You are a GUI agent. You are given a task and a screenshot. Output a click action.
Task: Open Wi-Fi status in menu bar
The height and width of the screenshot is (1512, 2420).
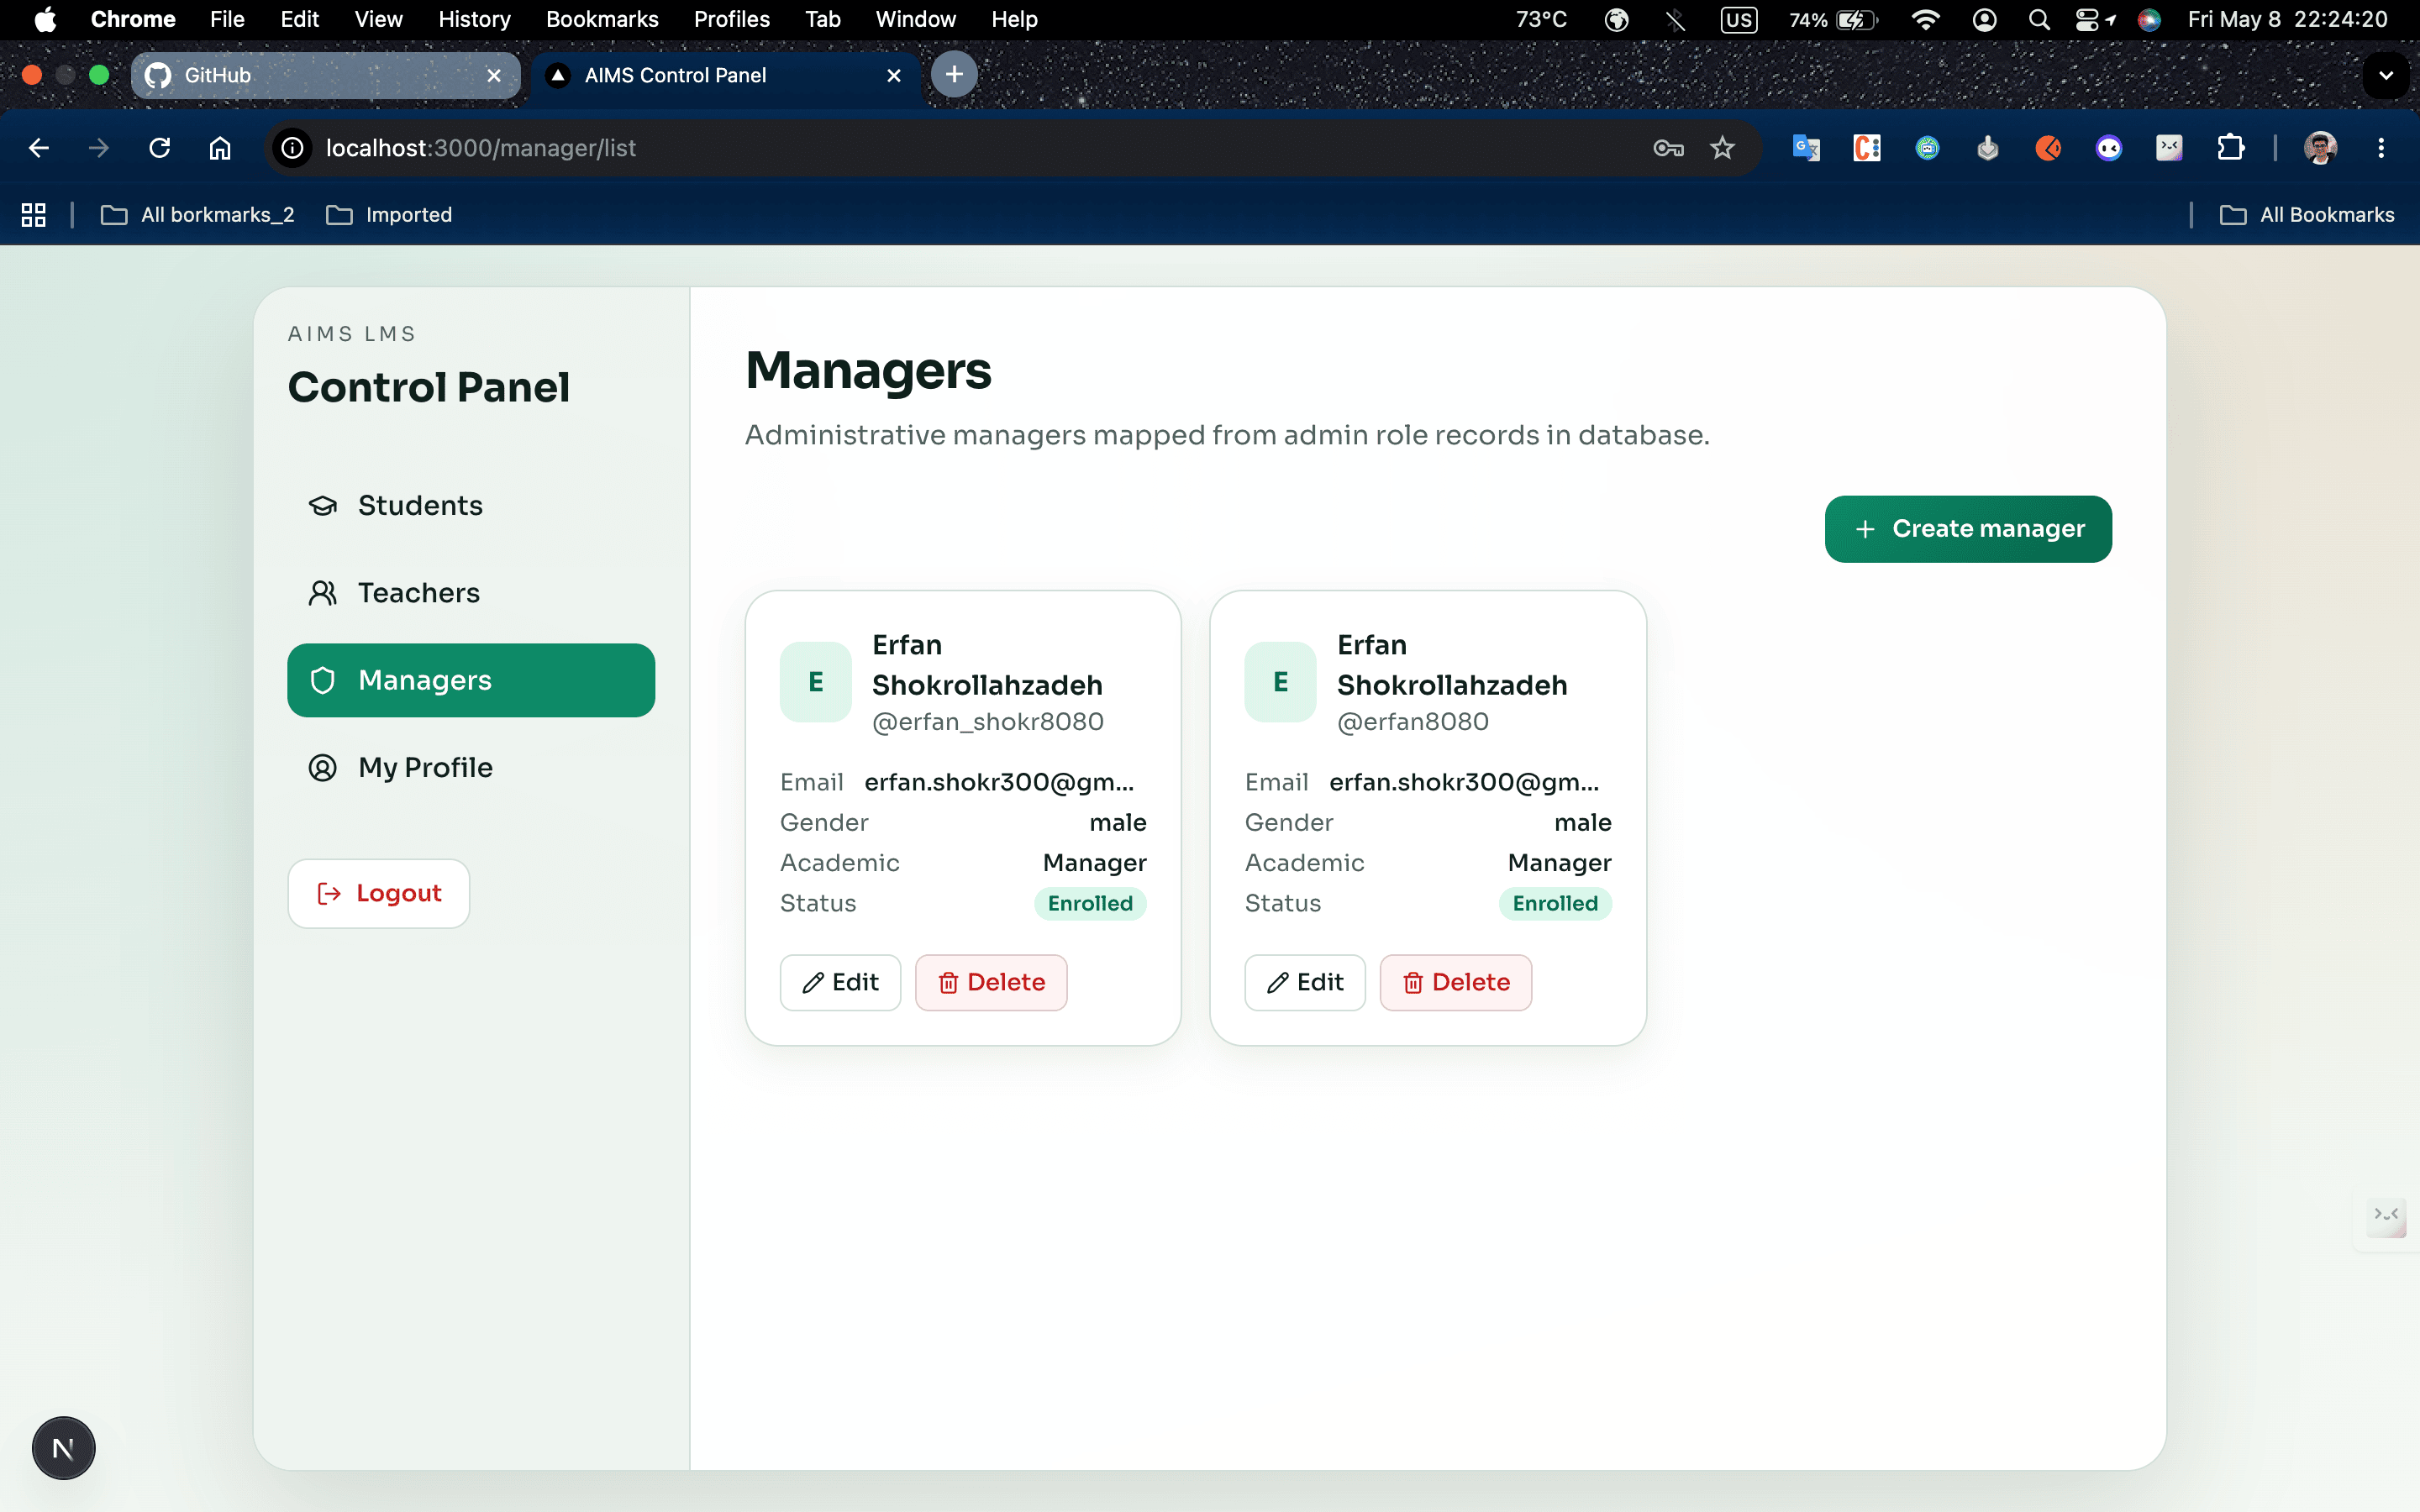1924,19
